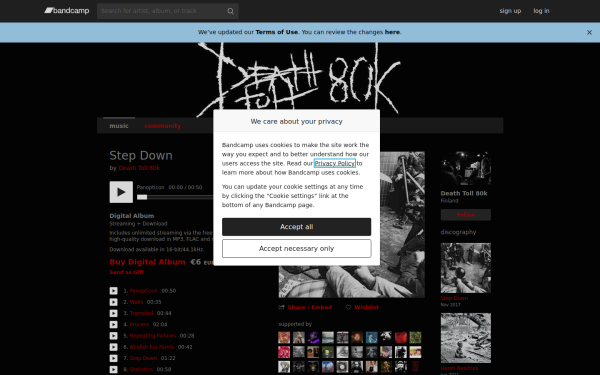The height and width of the screenshot is (375, 600).
Task: Click Buy Digital Album
Action: (147, 262)
